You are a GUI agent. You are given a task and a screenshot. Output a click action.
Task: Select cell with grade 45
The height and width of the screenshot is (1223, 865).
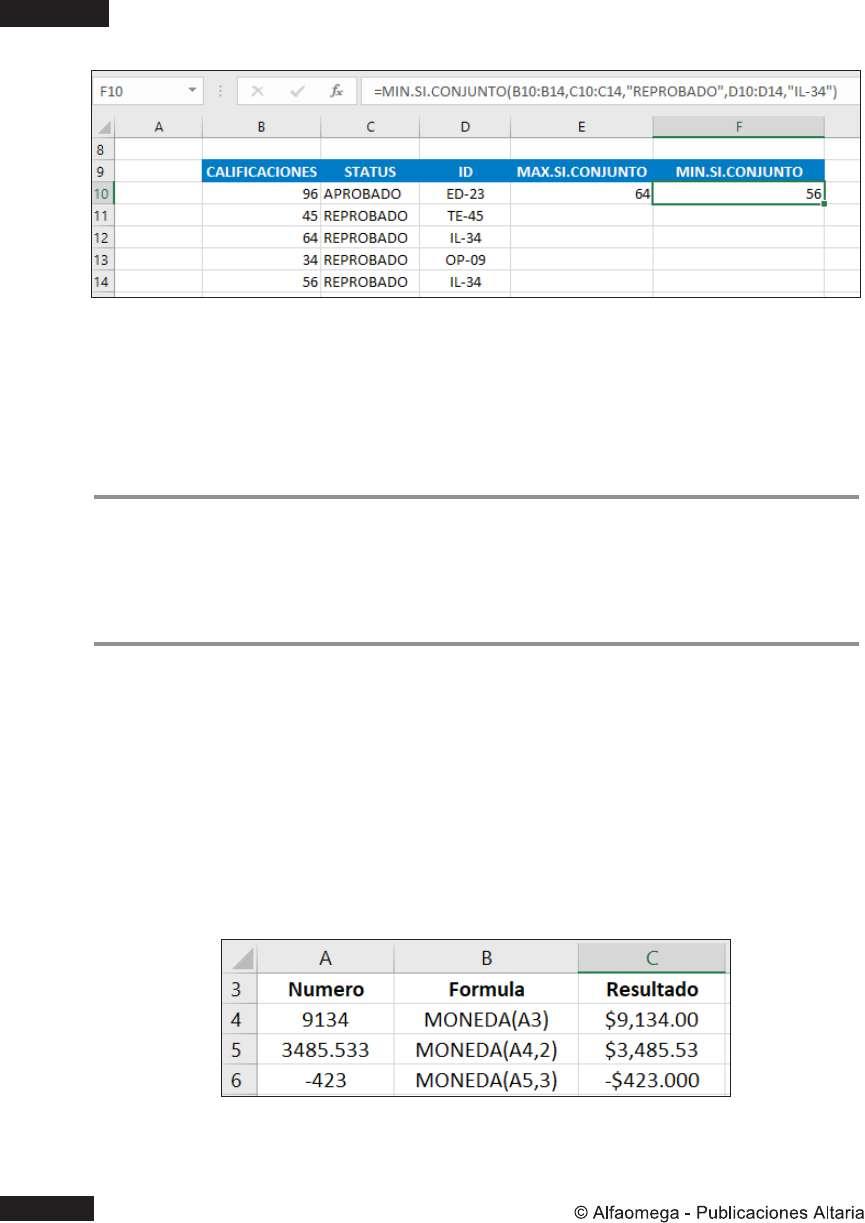[x=261, y=216]
